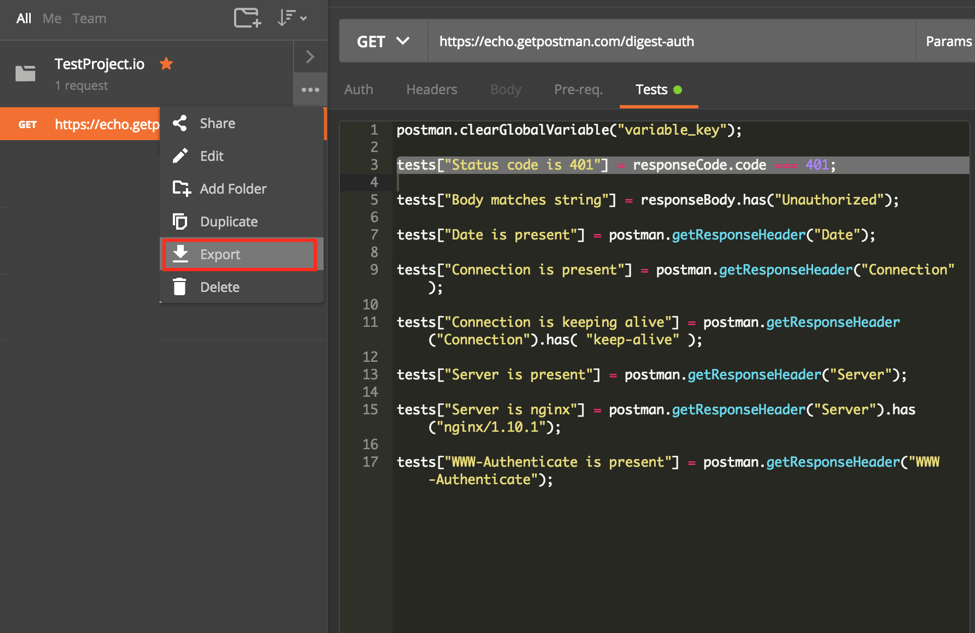The image size is (975, 633).
Task: Select the GET echo.getpostman request in sidebar
Action: coord(80,124)
